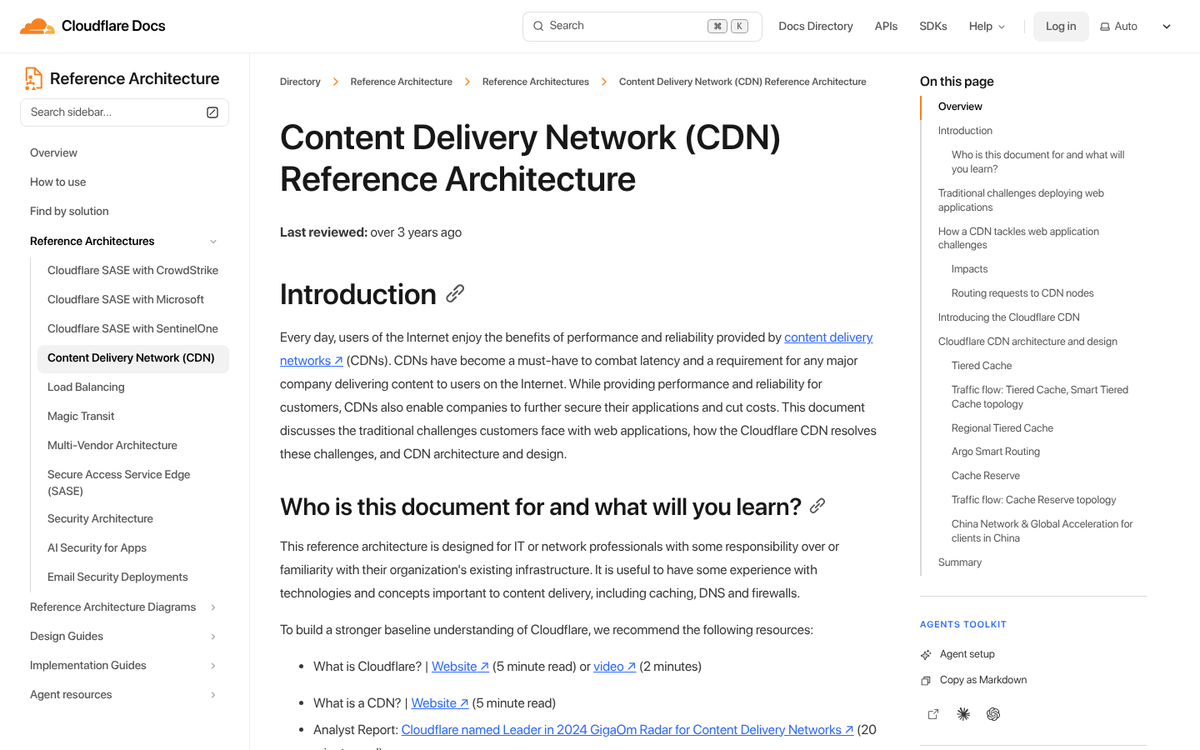This screenshot has height=750, width=1200.
Task: Click the Reference Architecture section icon
Action: 33,78
